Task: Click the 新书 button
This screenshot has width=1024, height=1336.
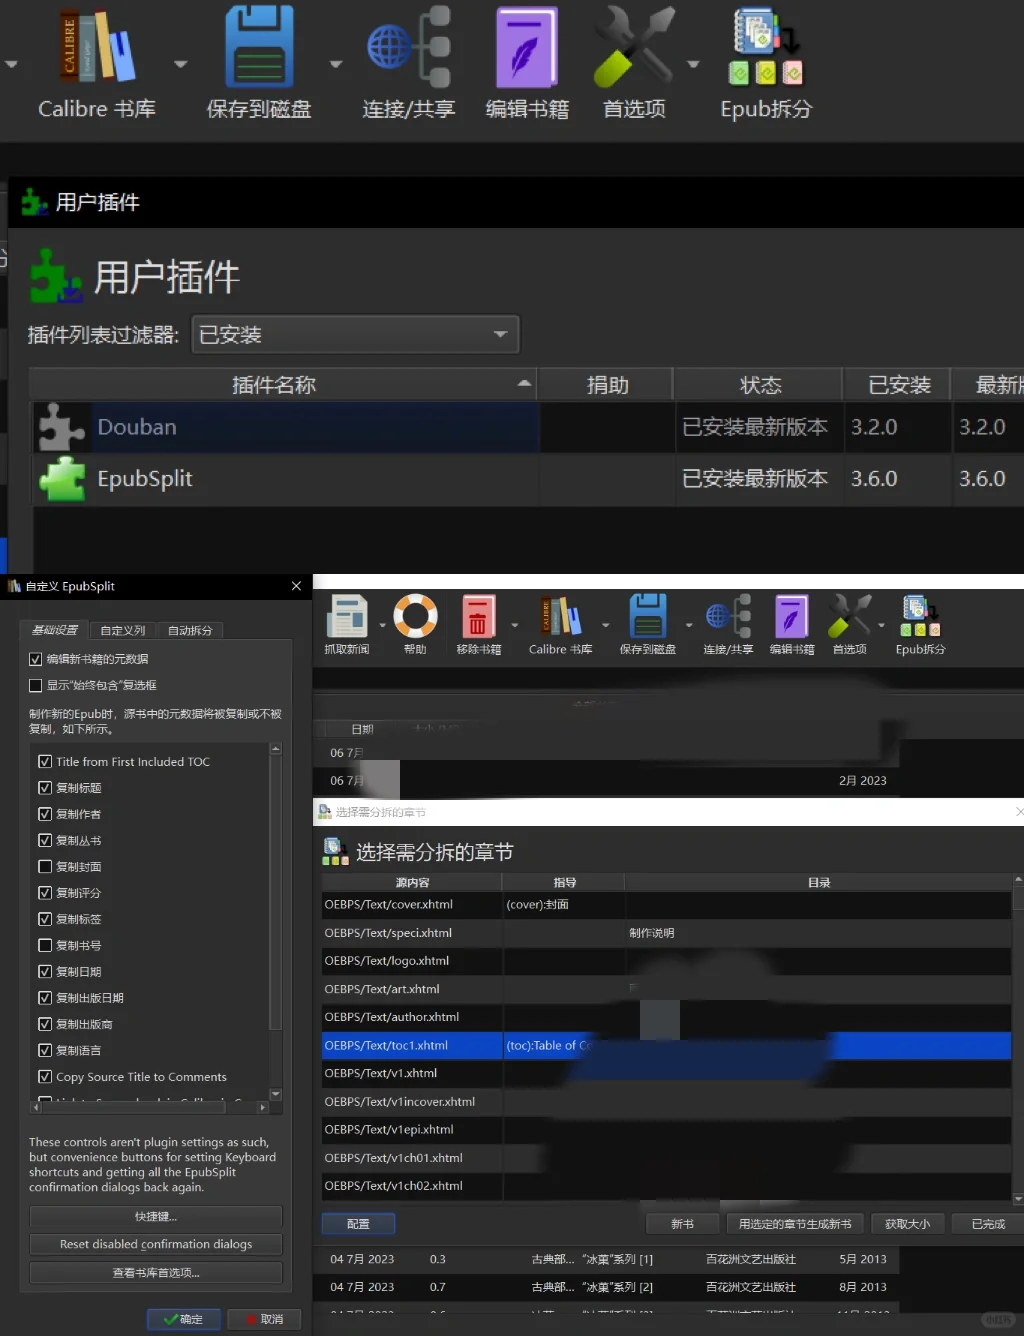Action: (x=682, y=1224)
